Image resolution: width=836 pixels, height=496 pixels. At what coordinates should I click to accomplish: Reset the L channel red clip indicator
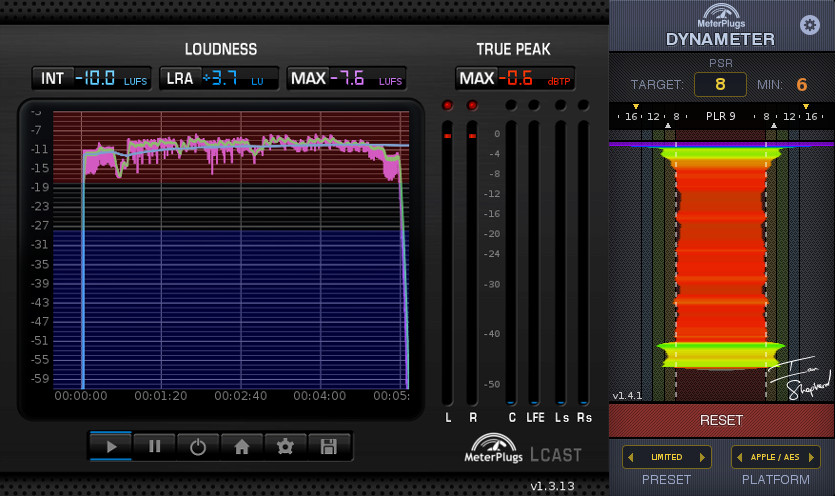pos(447,105)
